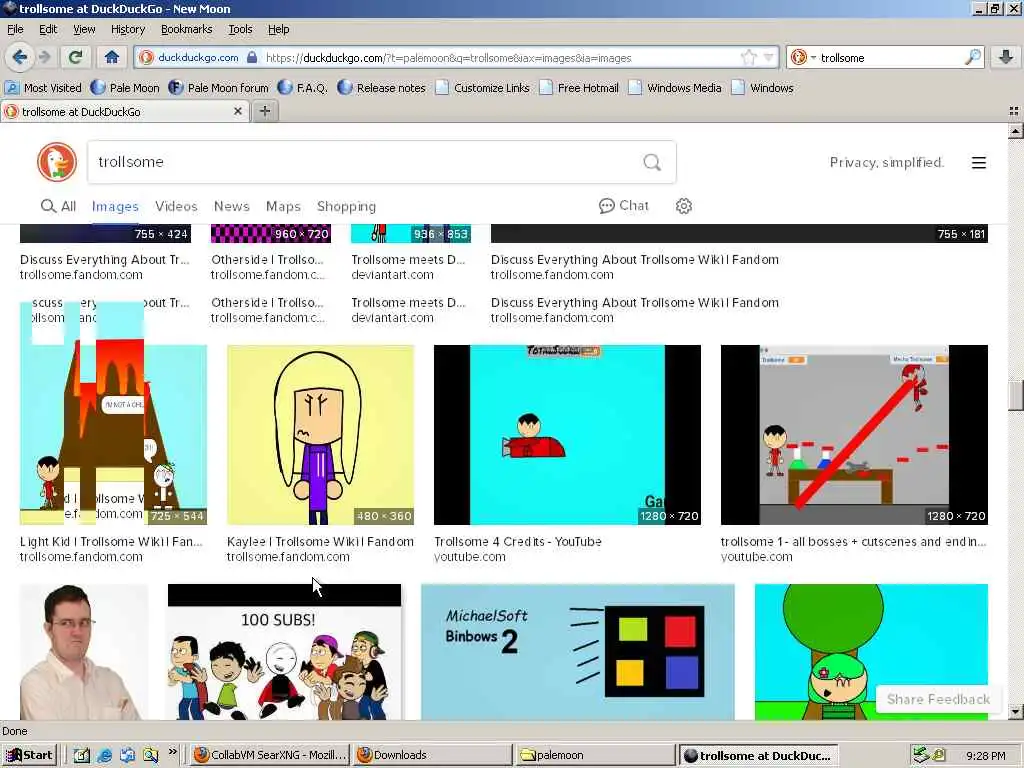The image size is (1024, 768).
Task: Select the Images results tab
Action: 115,206
